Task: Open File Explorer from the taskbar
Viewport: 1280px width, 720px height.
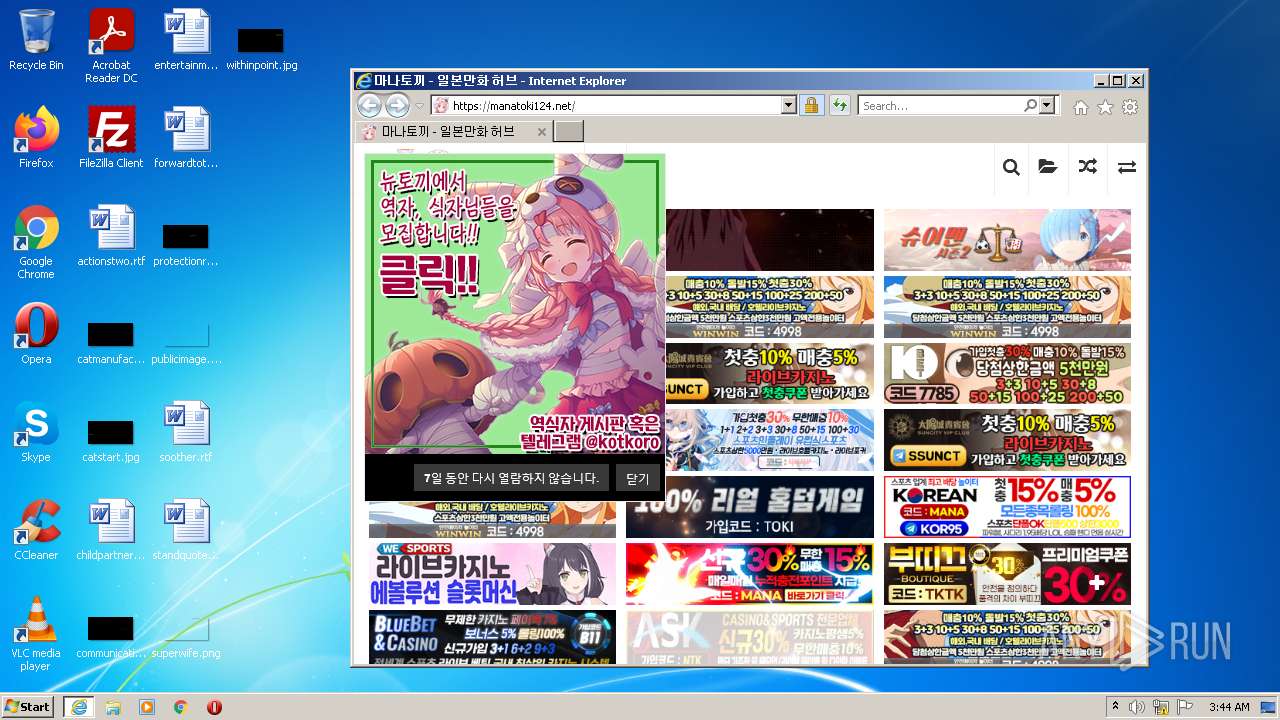Action: tap(113, 707)
